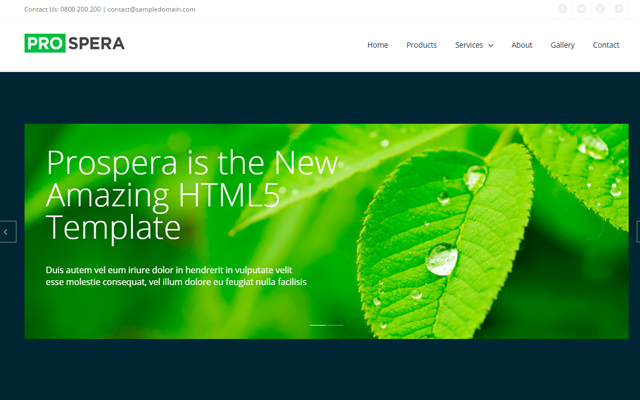Open the Twitter social icon
Image resolution: width=640 pixels, height=400 pixels.
pyautogui.click(x=581, y=9)
